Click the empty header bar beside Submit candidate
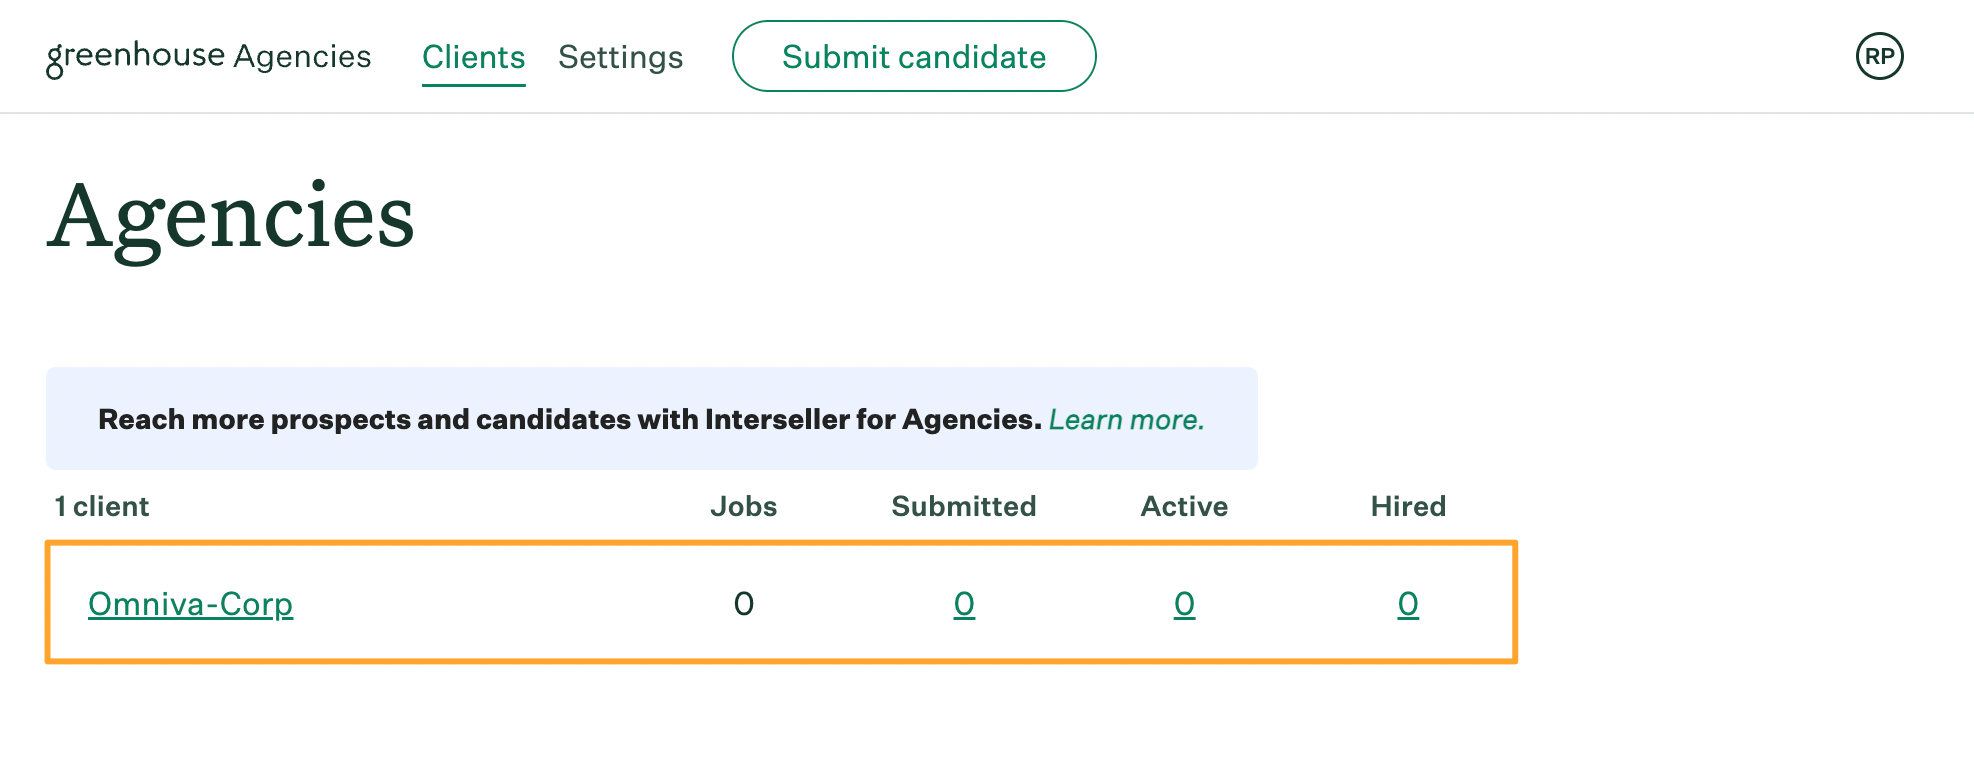The width and height of the screenshot is (1974, 760). click(1470, 56)
